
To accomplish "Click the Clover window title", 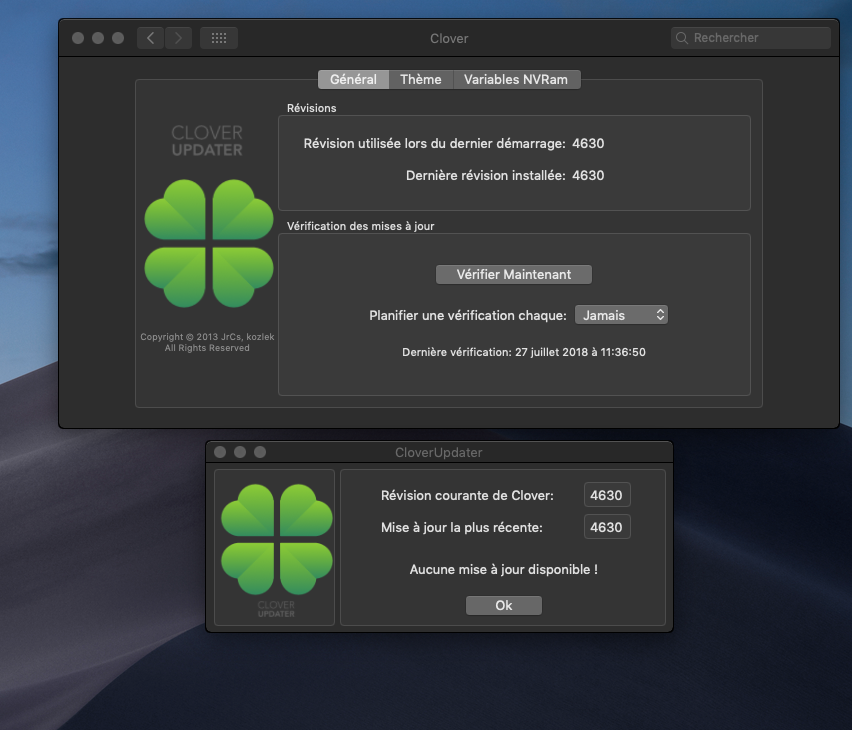I will click(449, 39).
